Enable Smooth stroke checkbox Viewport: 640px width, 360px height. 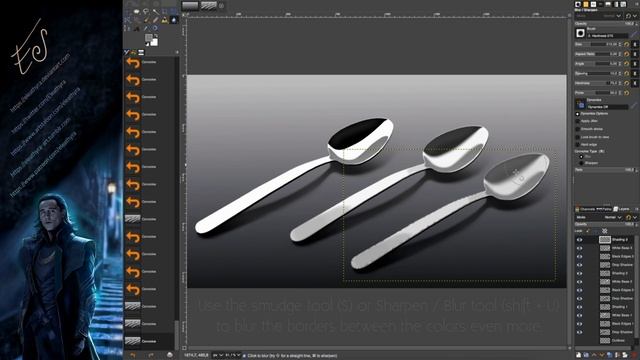[x=578, y=129]
